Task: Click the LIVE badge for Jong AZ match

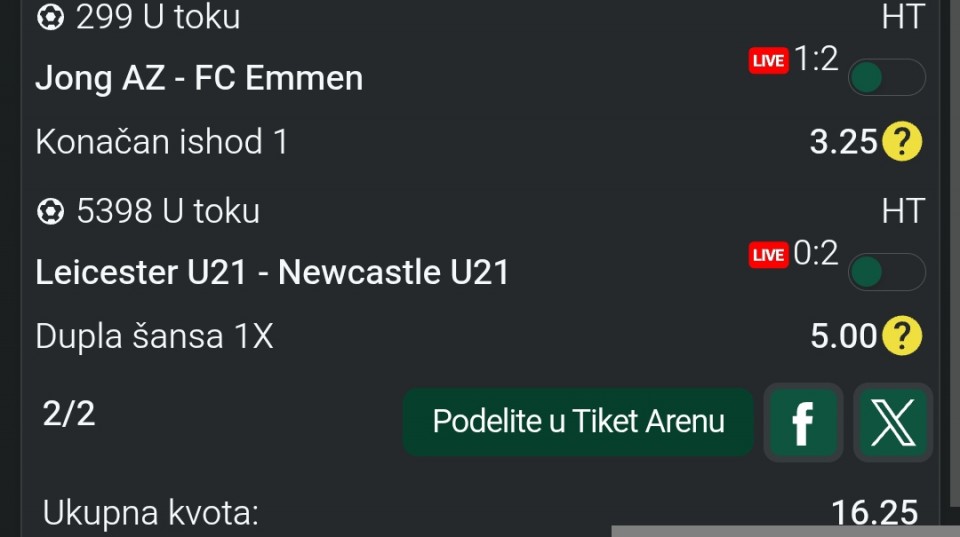Action: [x=768, y=61]
